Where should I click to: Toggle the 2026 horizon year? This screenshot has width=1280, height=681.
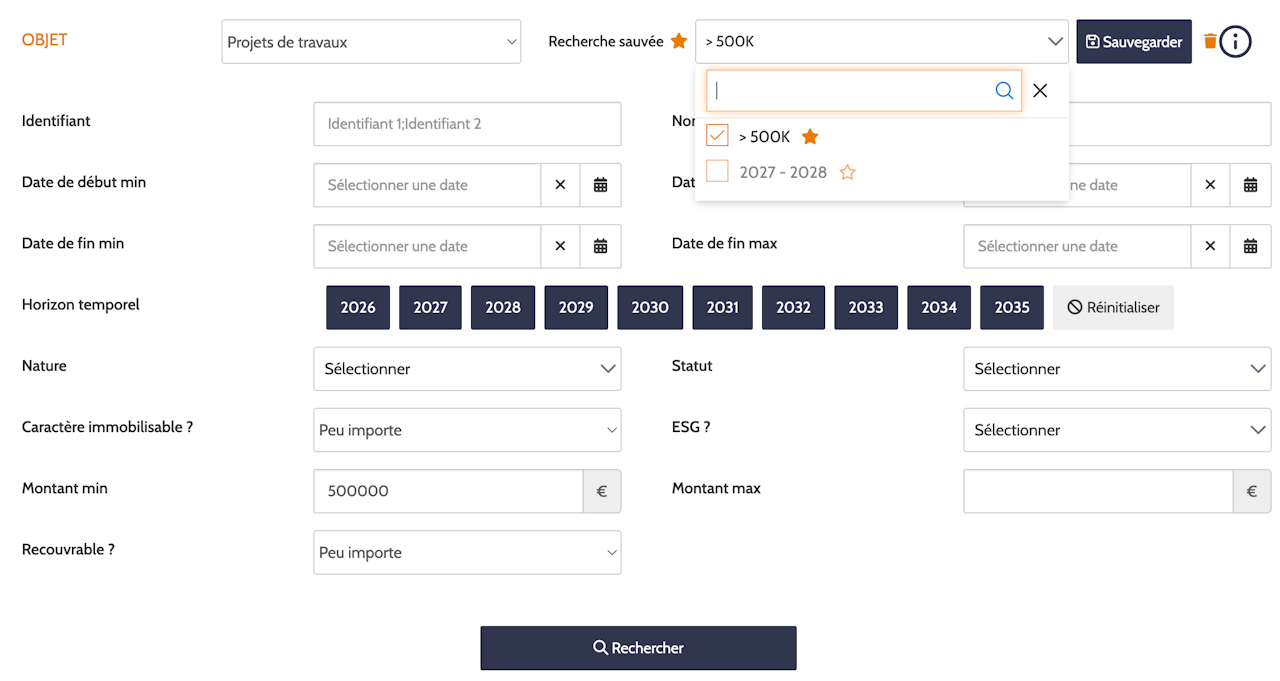click(x=358, y=307)
